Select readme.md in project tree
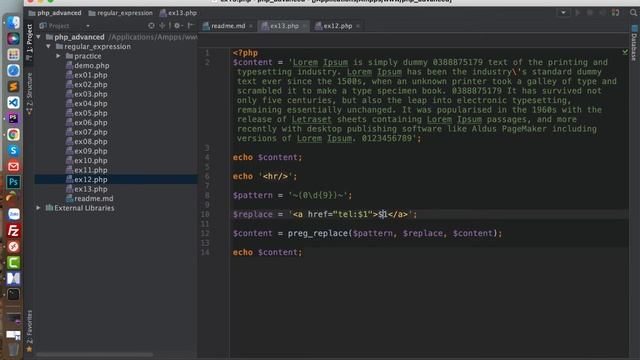Image resolution: width=640 pixels, height=360 pixels. click(x=93, y=198)
